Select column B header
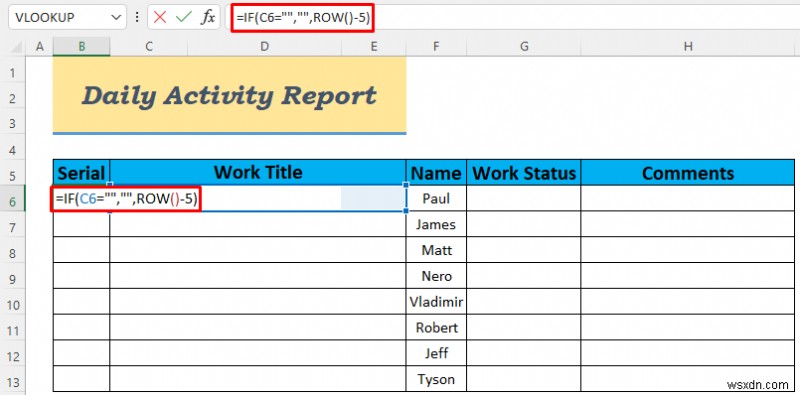The width and height of the screenshot is (800, 395). pyautogui.click(x=81, y=46)
